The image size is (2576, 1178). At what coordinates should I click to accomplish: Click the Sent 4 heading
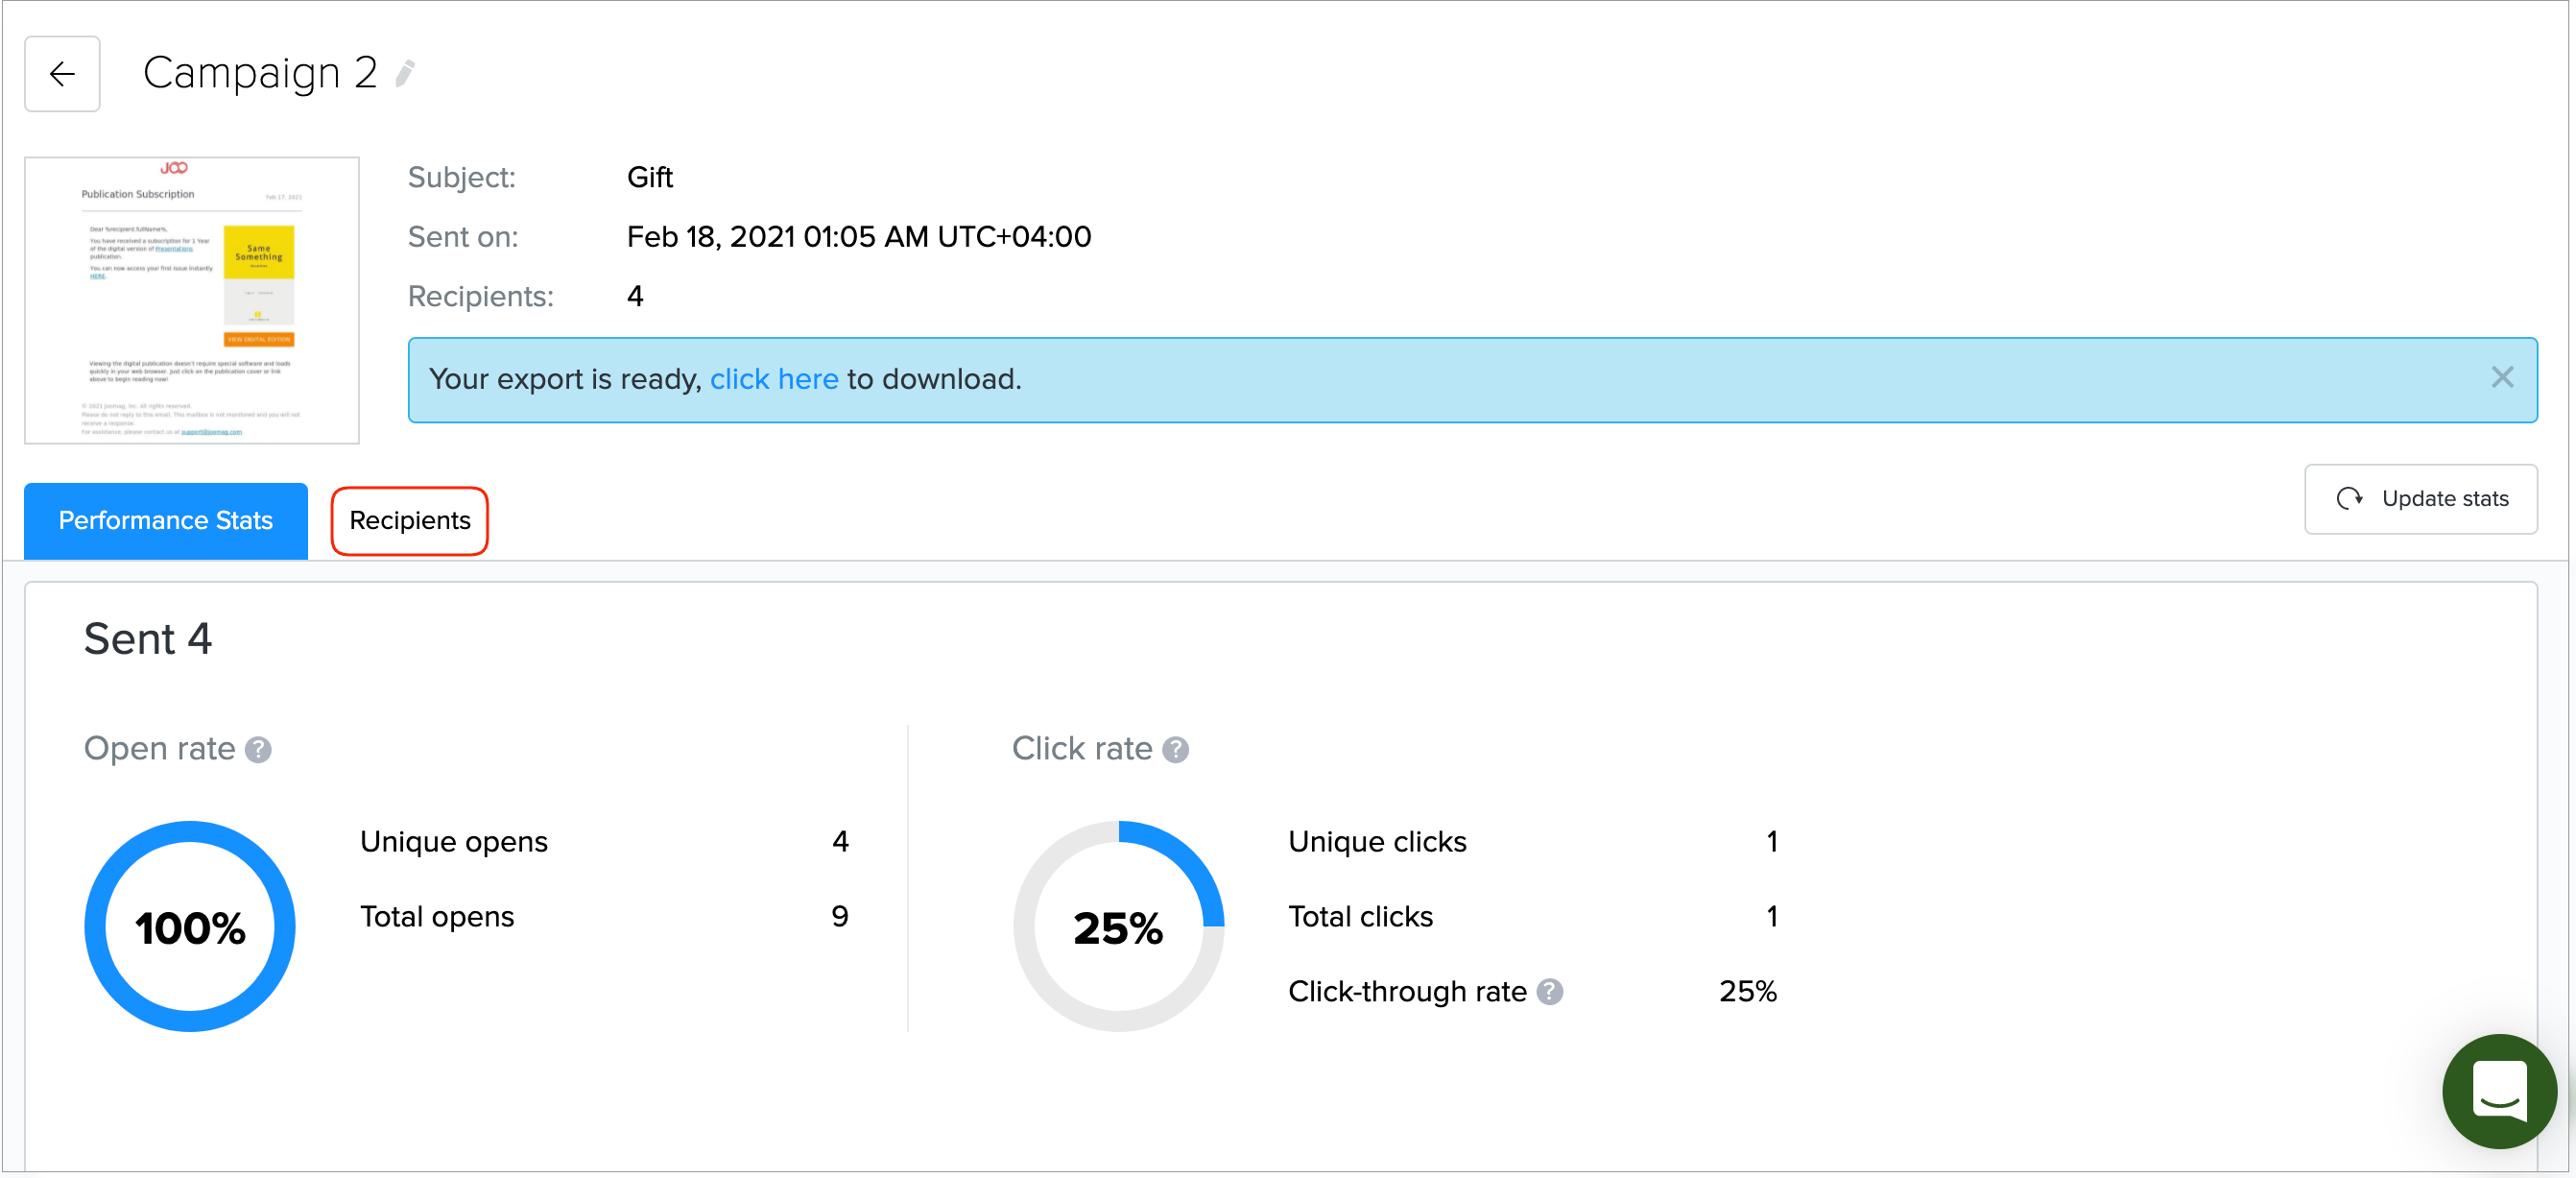[148, 639]
